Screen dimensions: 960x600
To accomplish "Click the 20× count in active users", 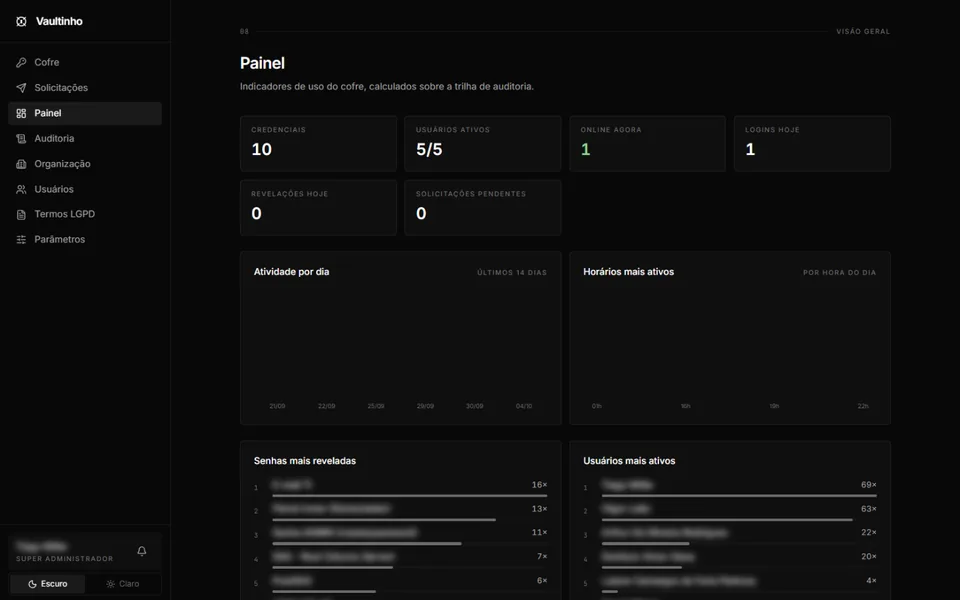I will pyautogui.click(x=869, y=557).
